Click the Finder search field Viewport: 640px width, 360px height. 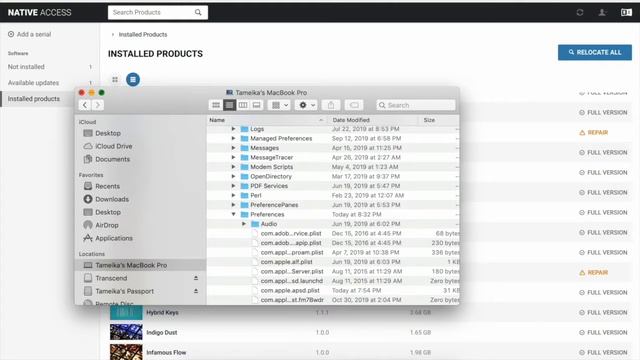click(416, 105)
